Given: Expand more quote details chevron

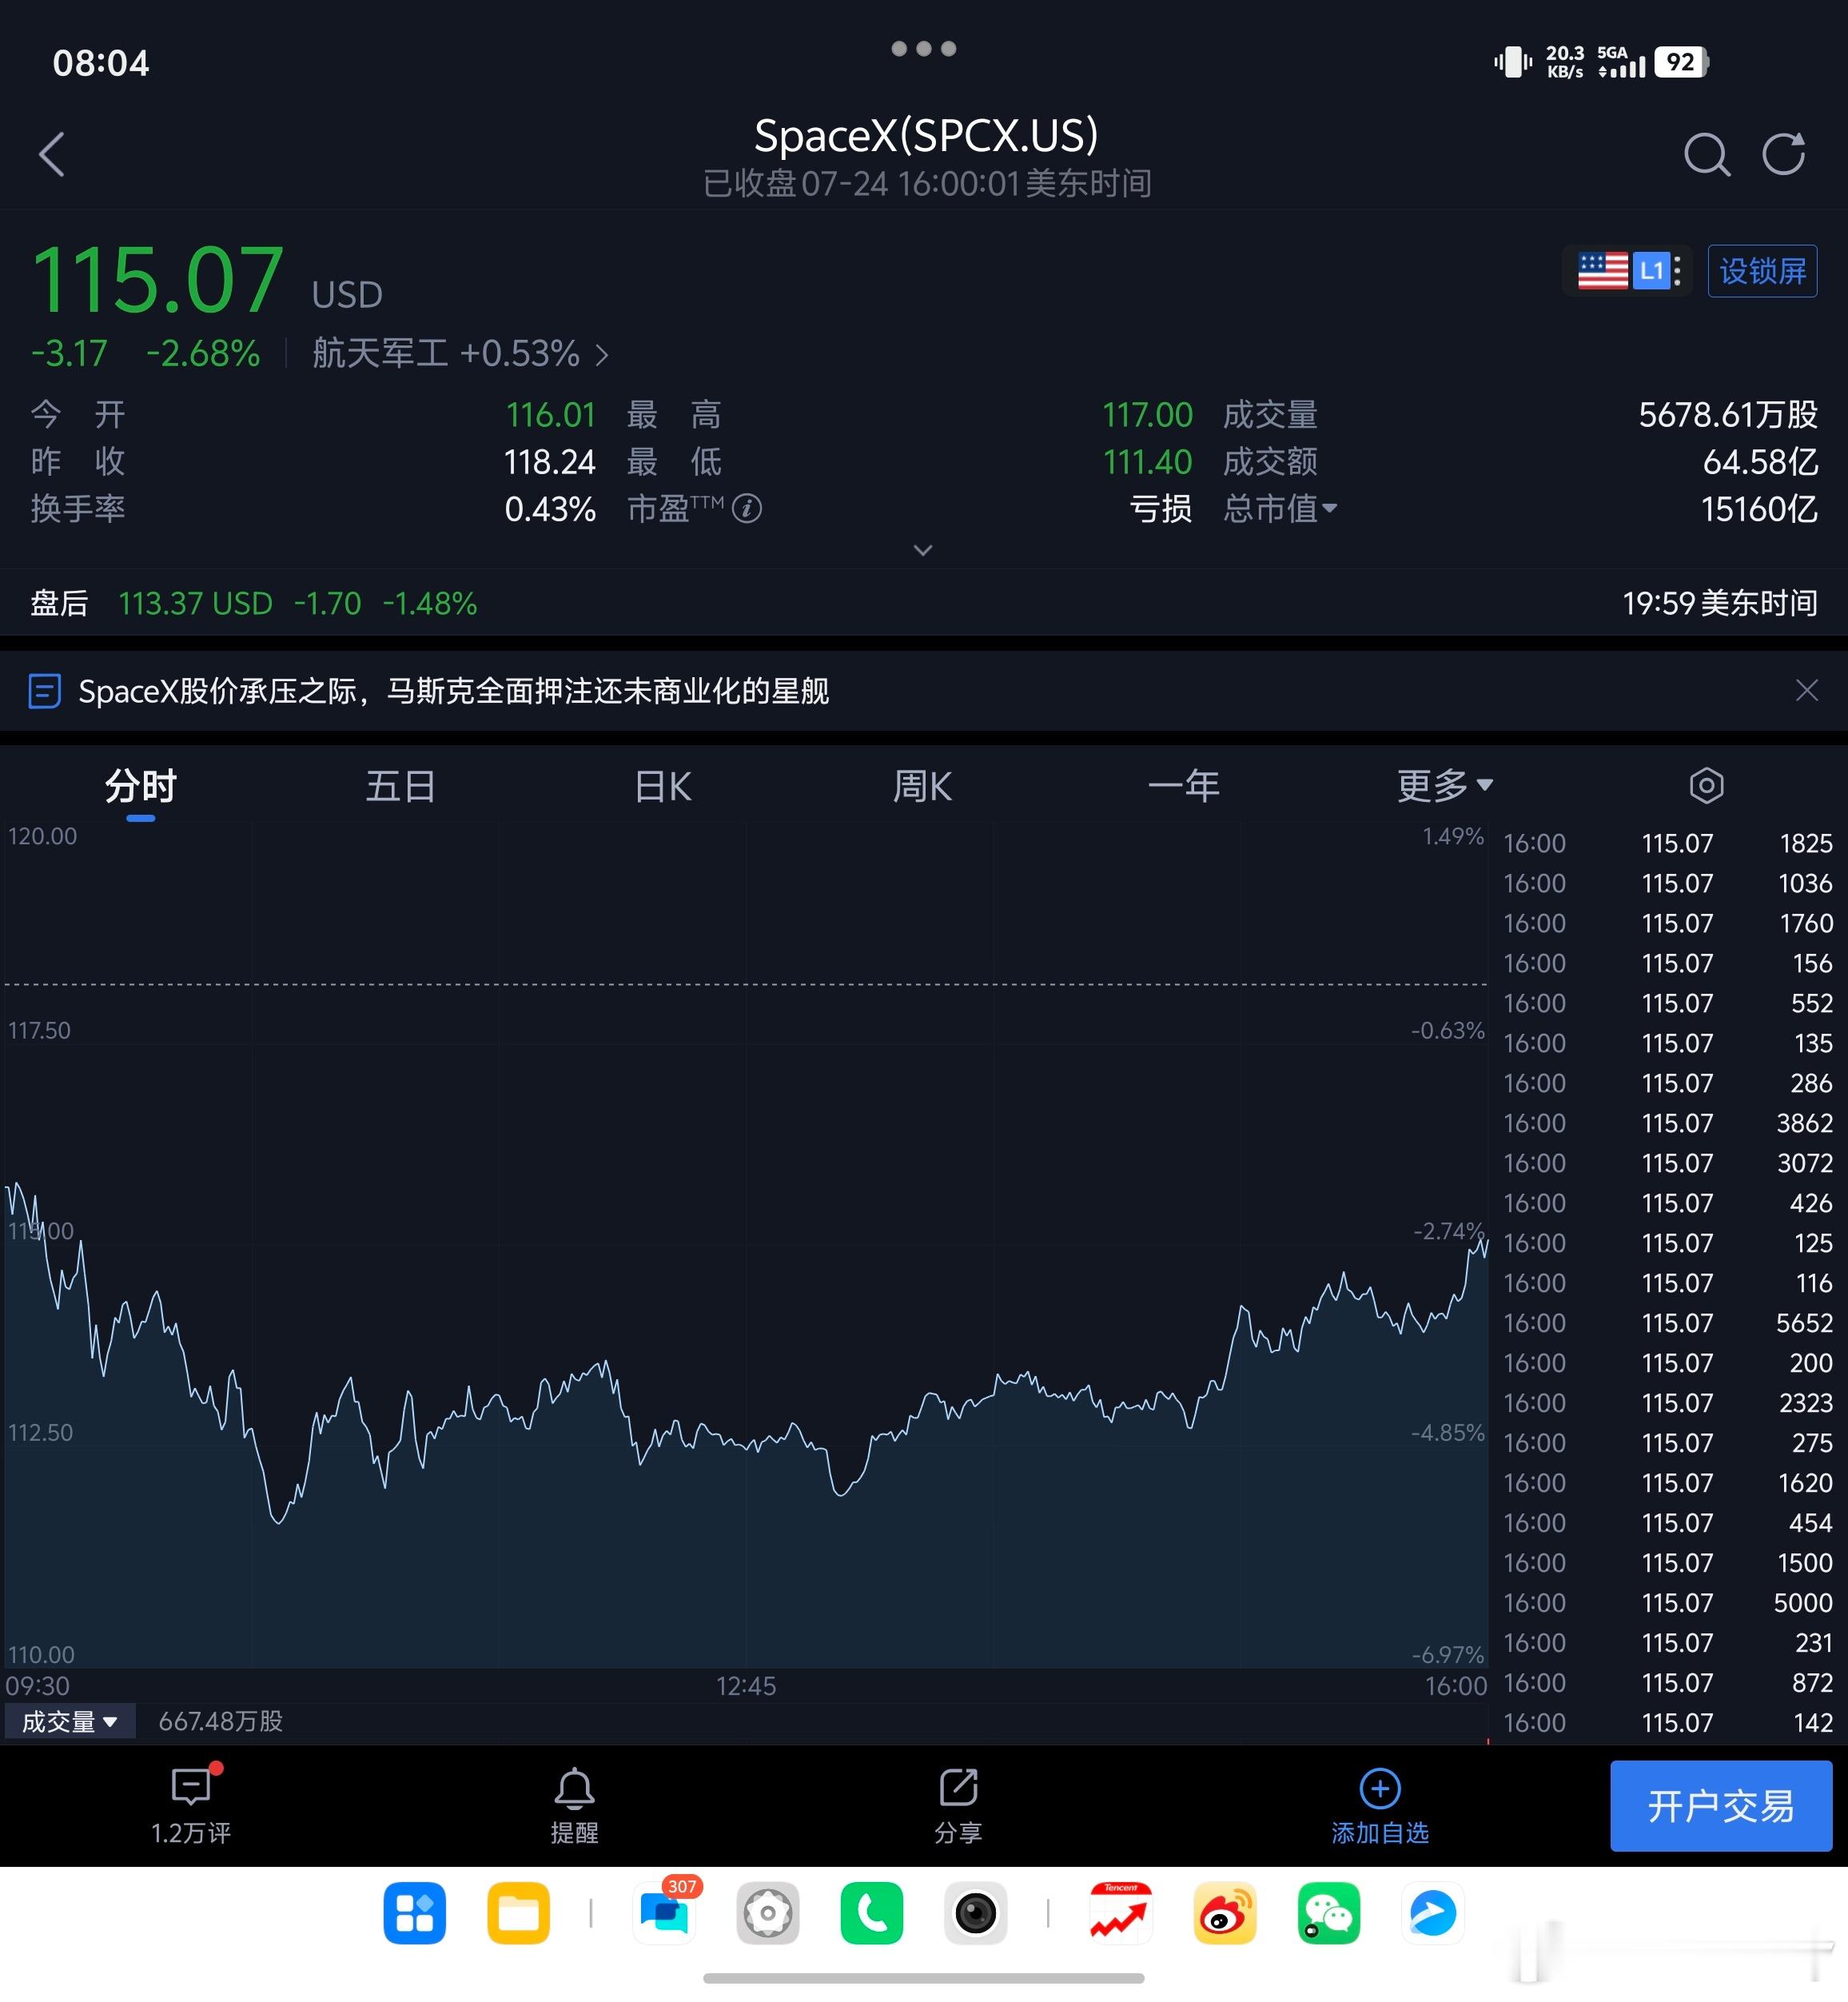Looking at the screenshot, I should coord(923,550).
